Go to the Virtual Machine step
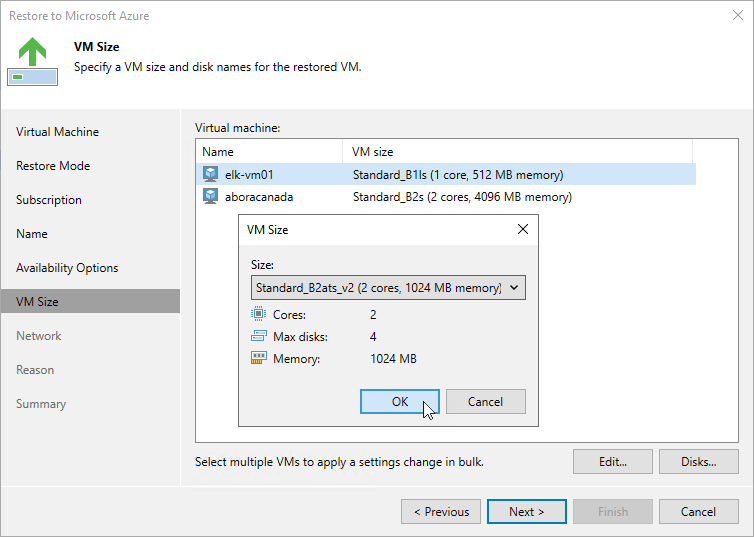The height and width of the screenshot is (537, 754). click(x=57, y=132)
